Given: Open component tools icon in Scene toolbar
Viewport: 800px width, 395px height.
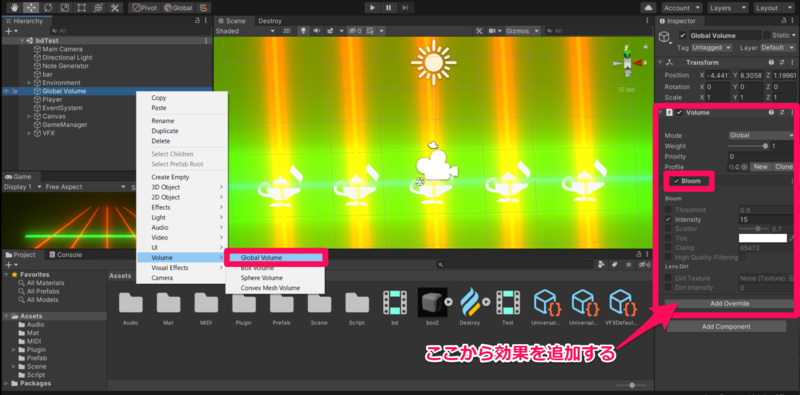Looking at the screenshot, I should pos(479,31).
